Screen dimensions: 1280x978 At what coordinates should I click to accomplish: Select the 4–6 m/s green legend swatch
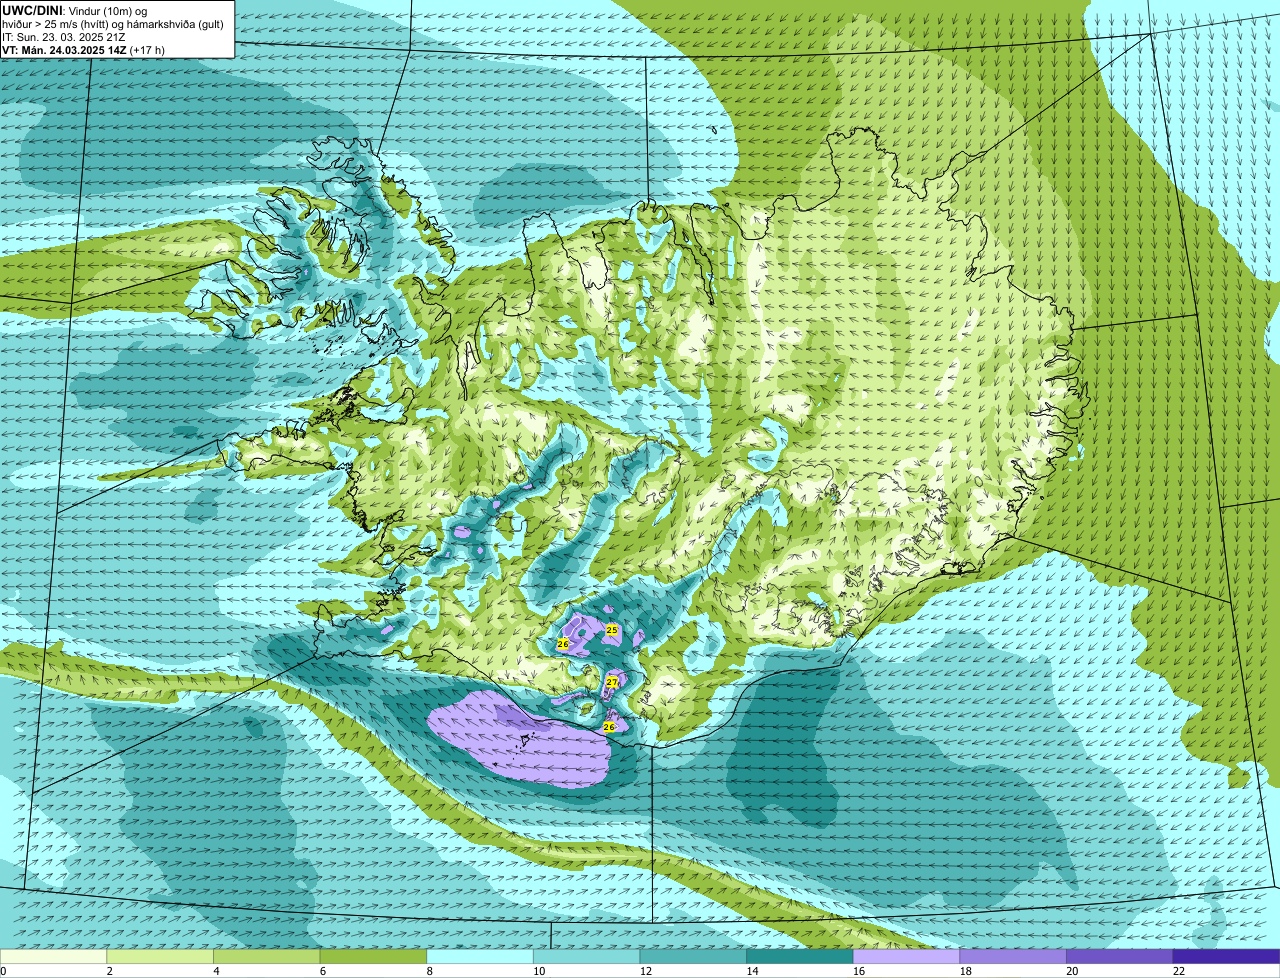267,957
